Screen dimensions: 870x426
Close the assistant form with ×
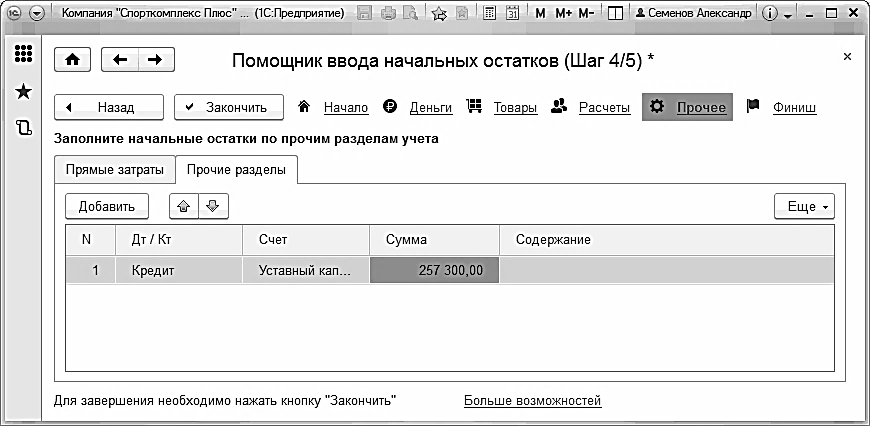[x=848, y=56]
